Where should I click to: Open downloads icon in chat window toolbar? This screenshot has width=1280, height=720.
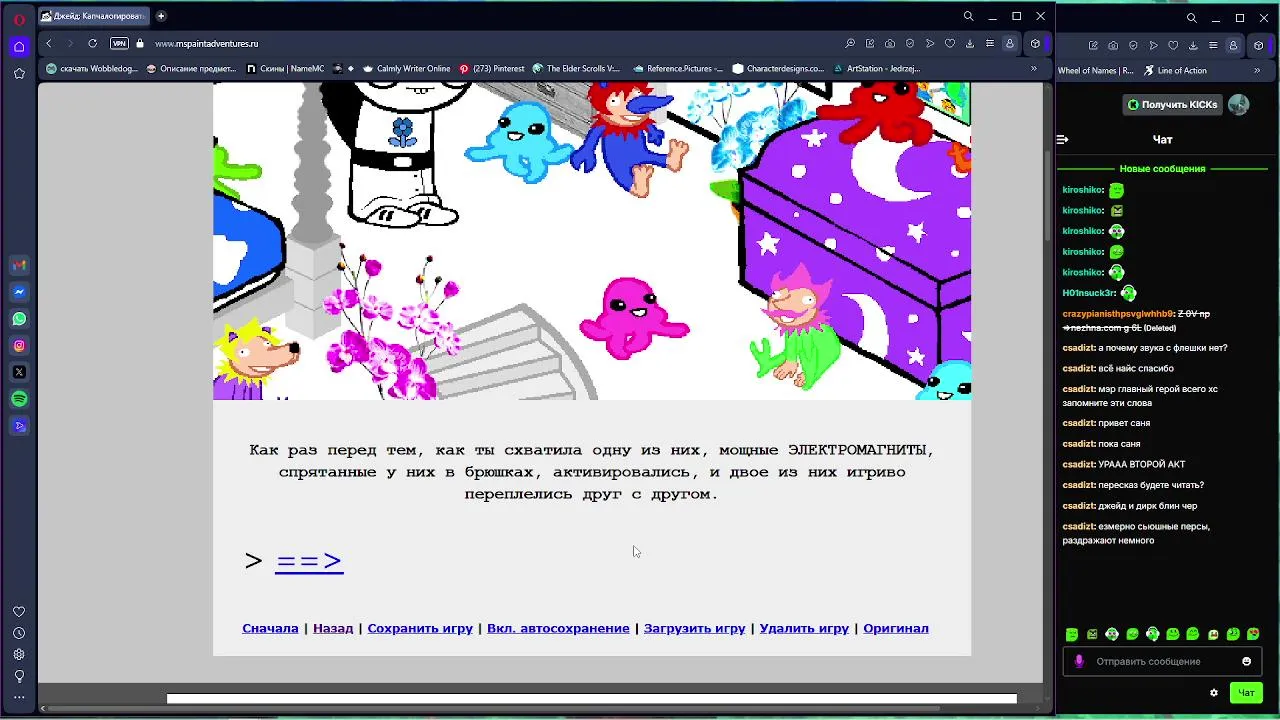click(x=1193, y=45)
